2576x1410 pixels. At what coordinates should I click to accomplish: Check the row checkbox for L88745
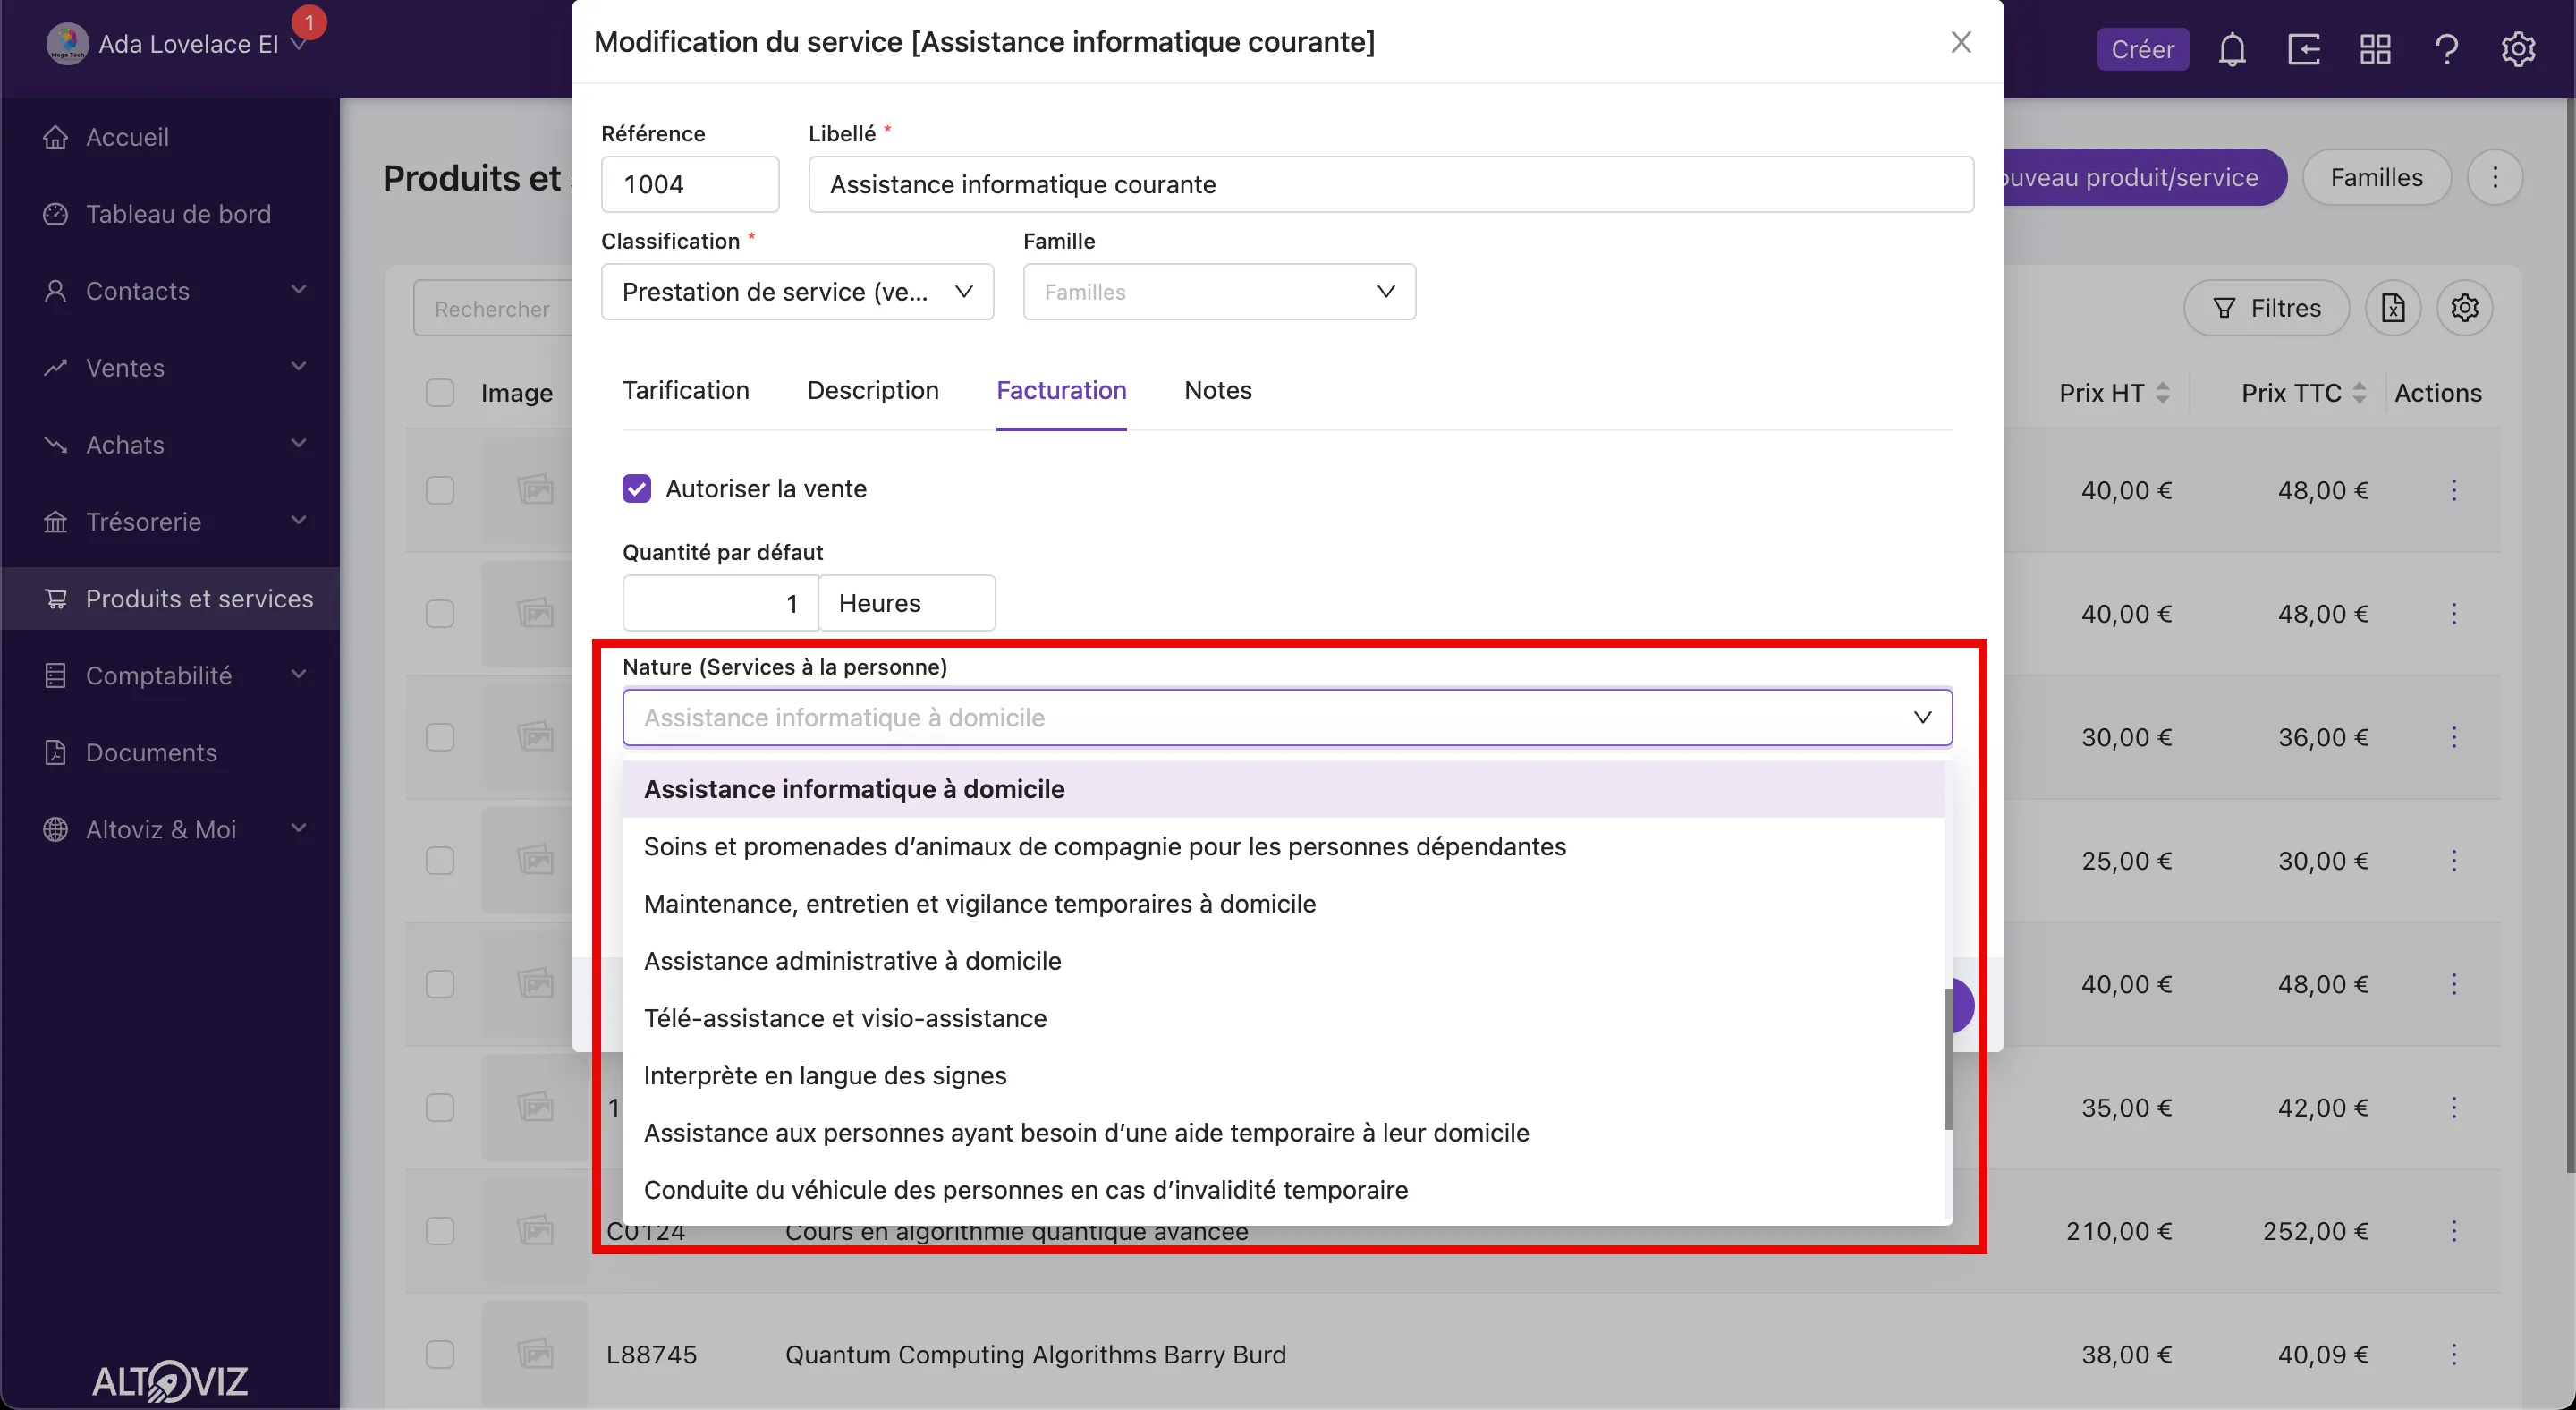440,1355
